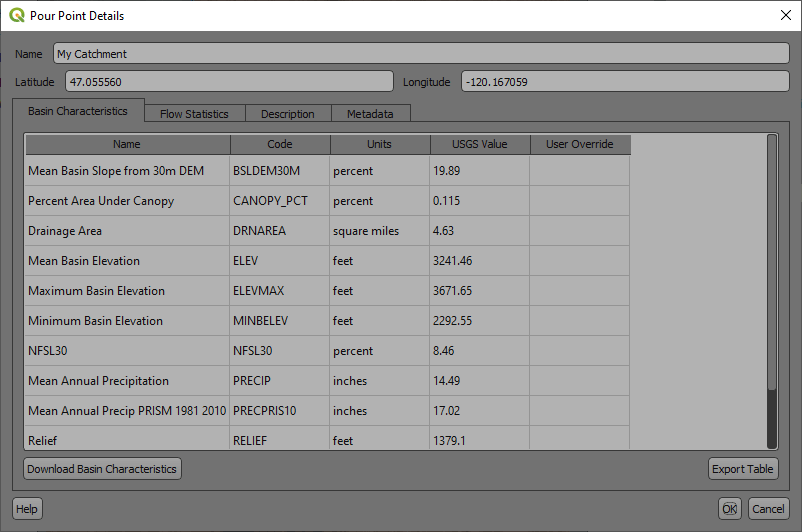Click User Override cell for Mean Annual Precipitation
Screen dimensions: 802x532
tap(580, 381)
